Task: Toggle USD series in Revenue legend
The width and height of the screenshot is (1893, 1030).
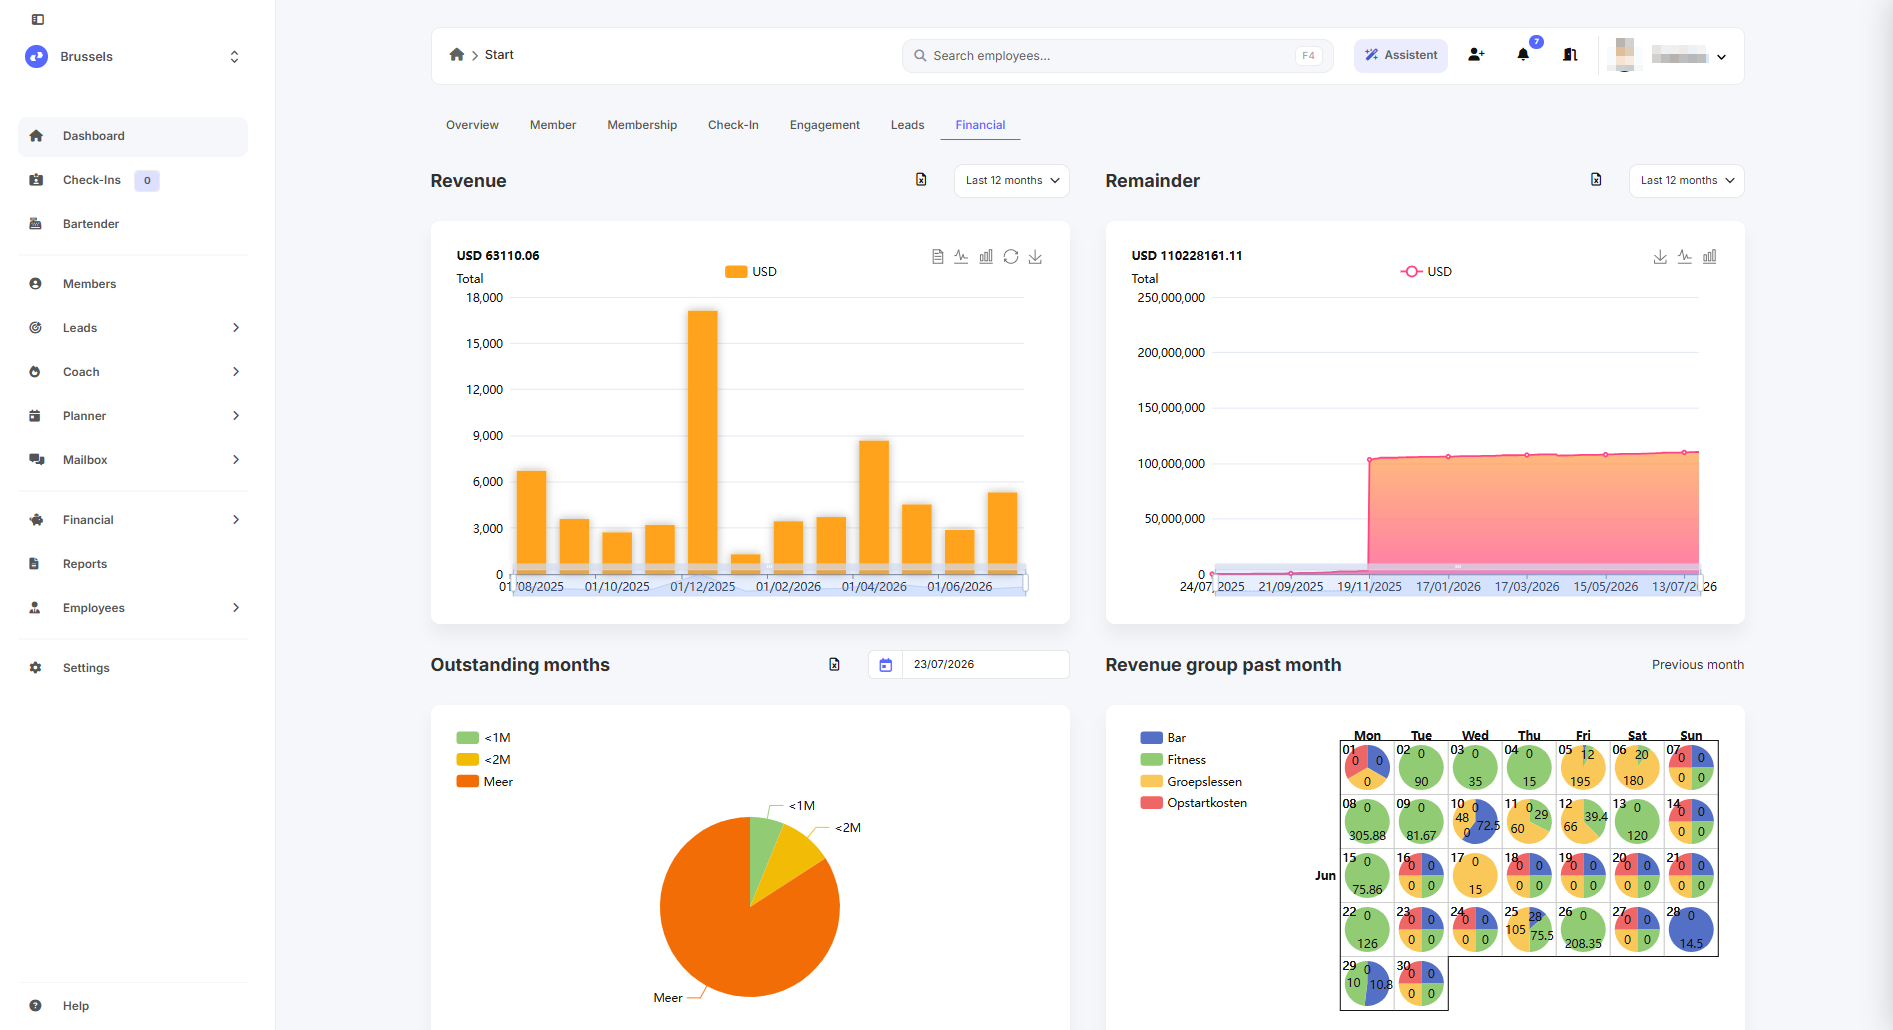Action: (751, 272)
